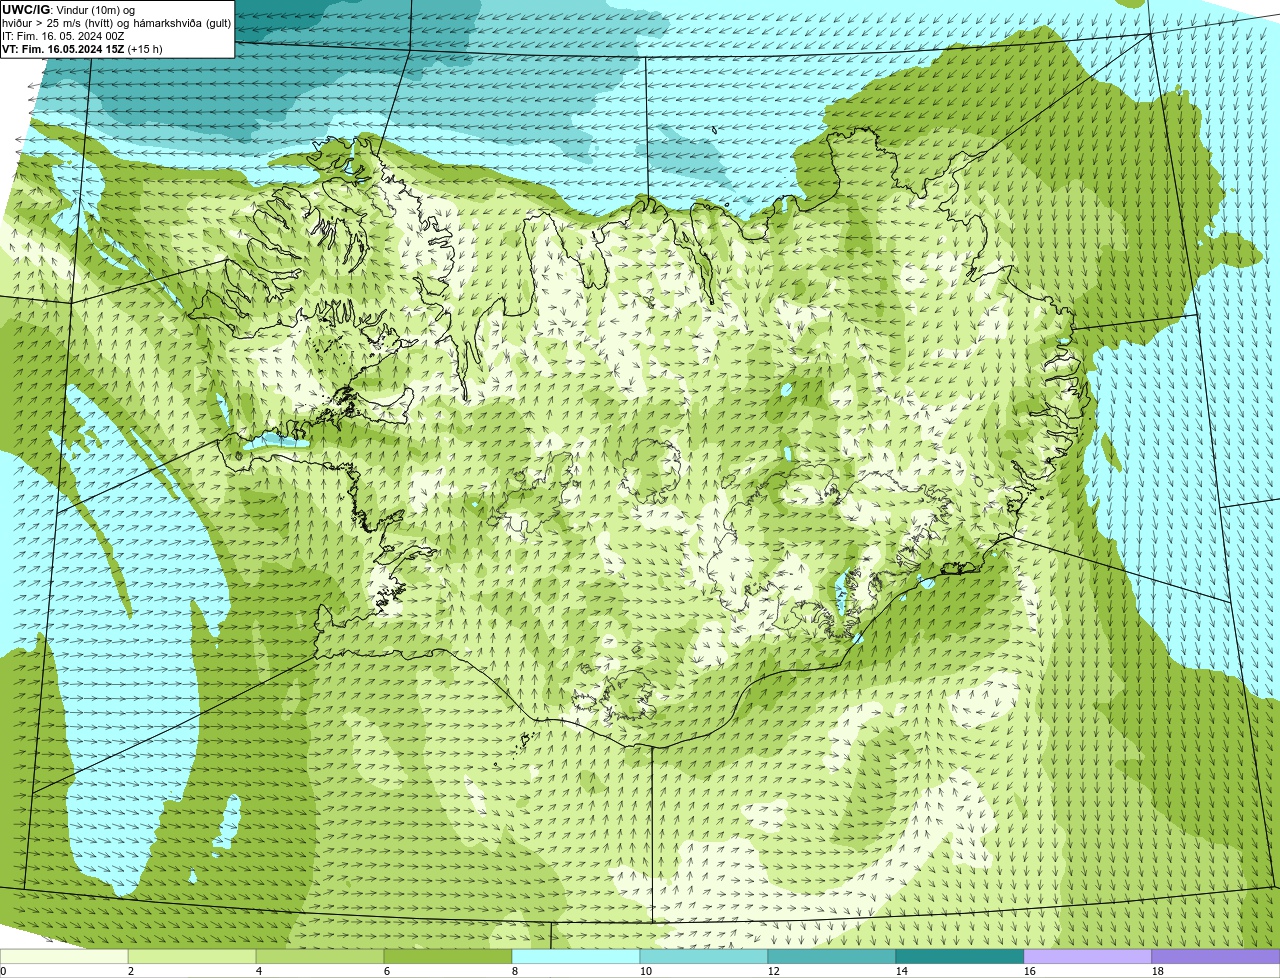The image size is (1280, 978).
Task: Click the scale label "10"
Action: click(x=646, y=971)
